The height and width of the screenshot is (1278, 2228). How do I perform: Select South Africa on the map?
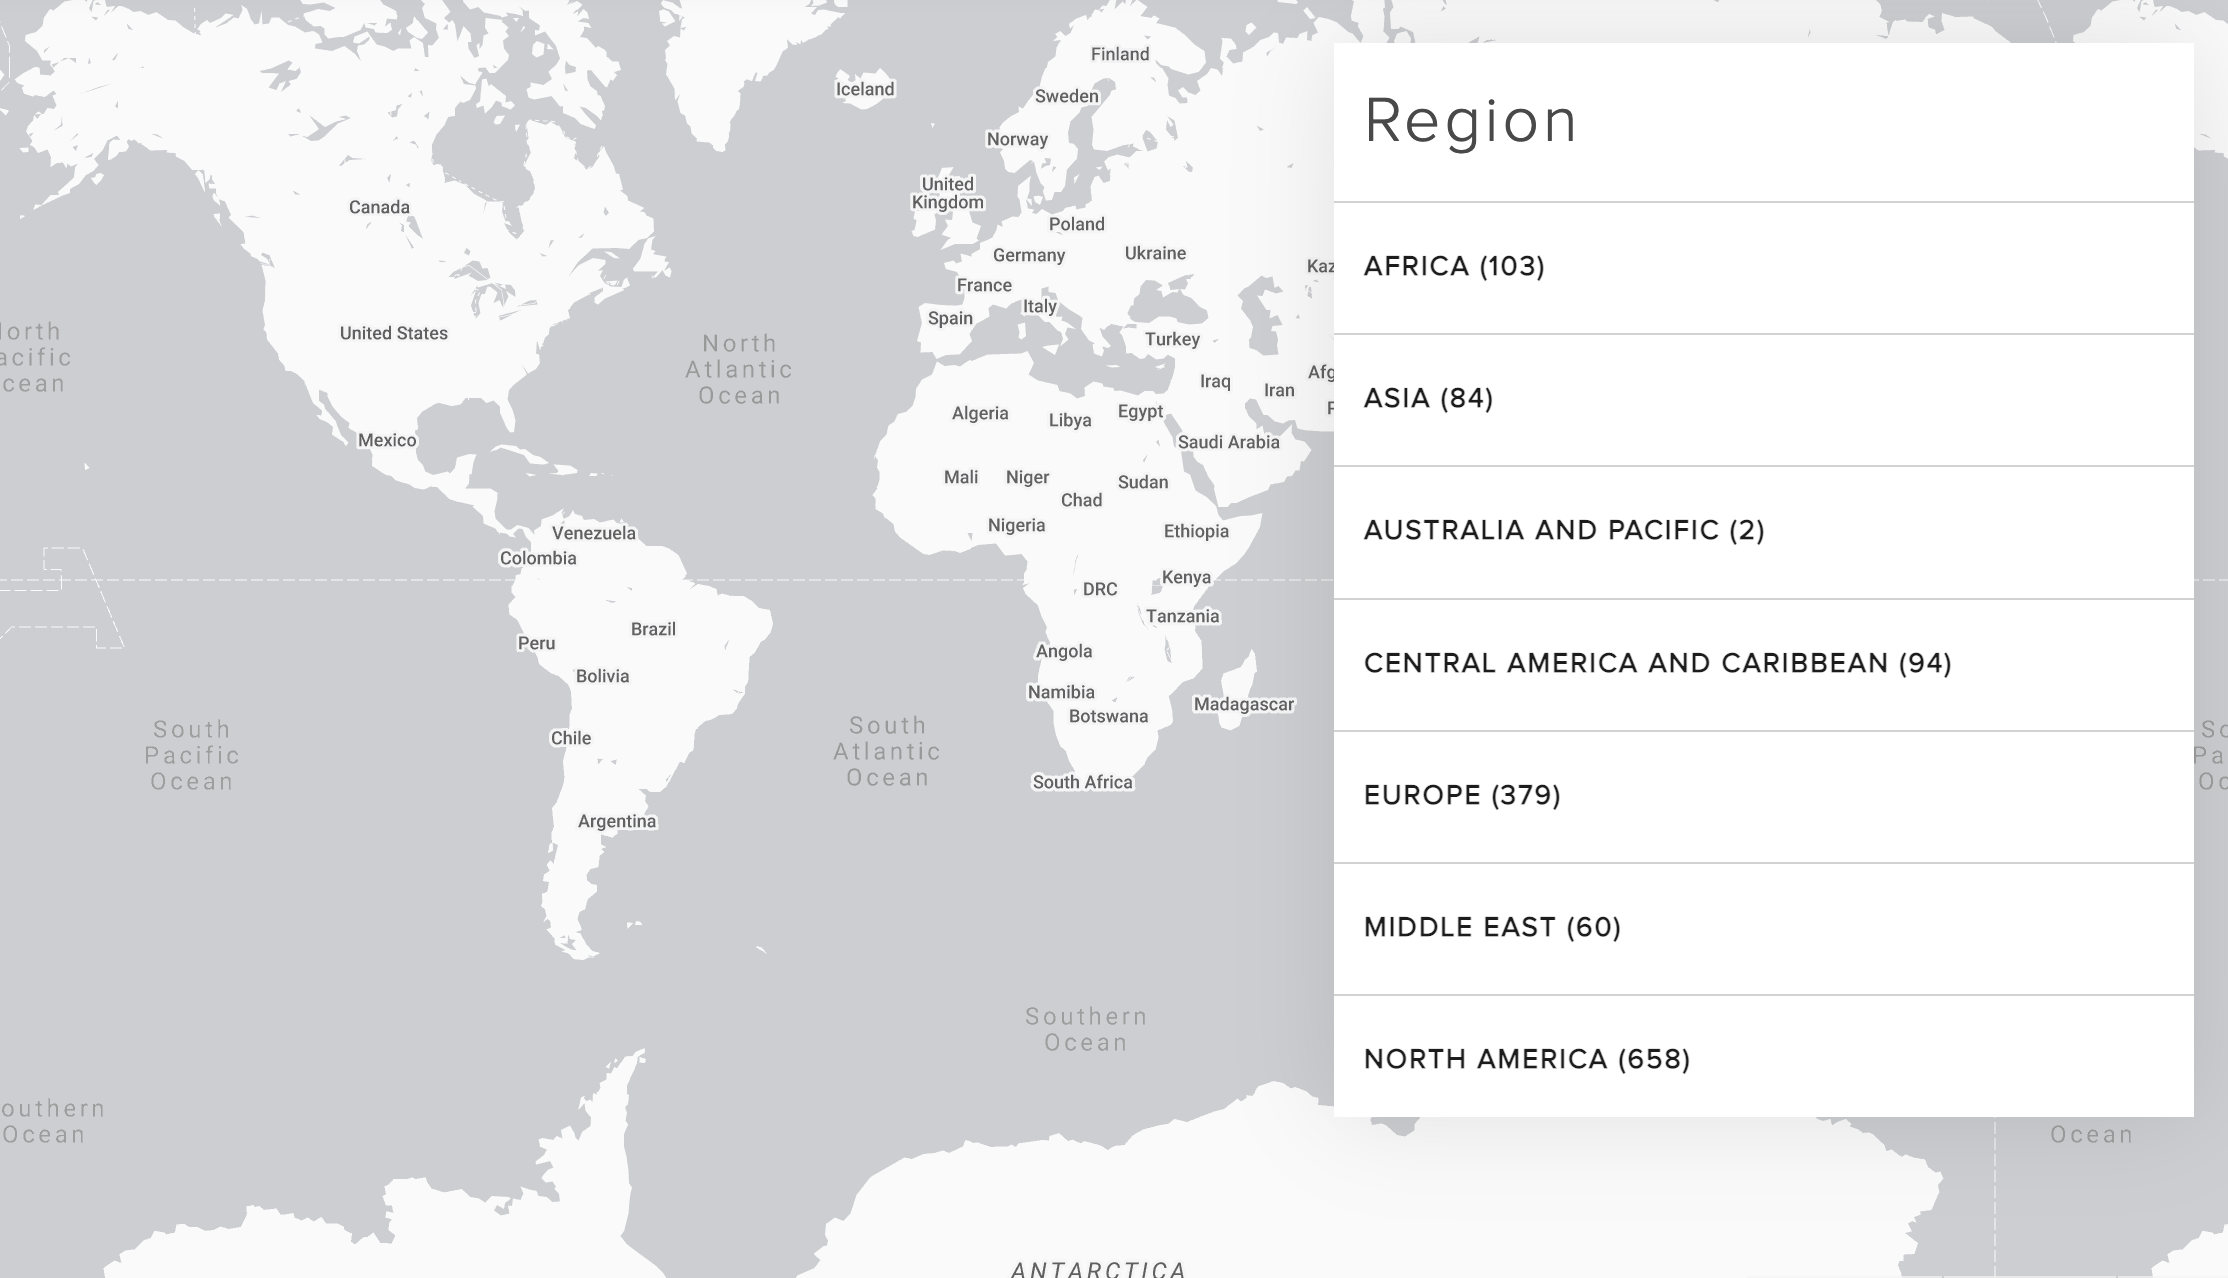click(x=1081, y=781)
